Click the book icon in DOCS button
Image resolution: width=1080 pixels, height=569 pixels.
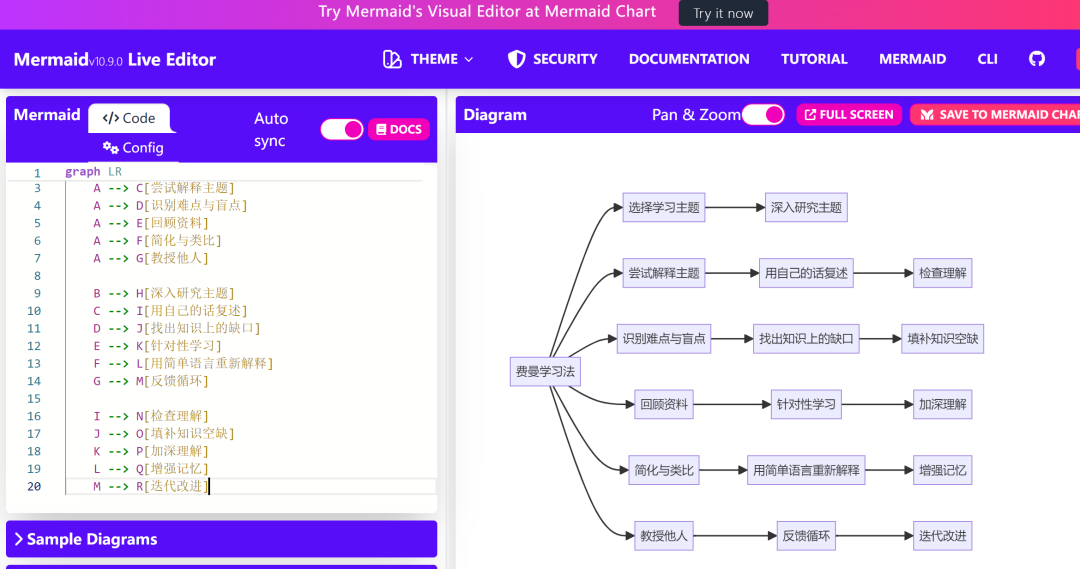click(381, 130)
